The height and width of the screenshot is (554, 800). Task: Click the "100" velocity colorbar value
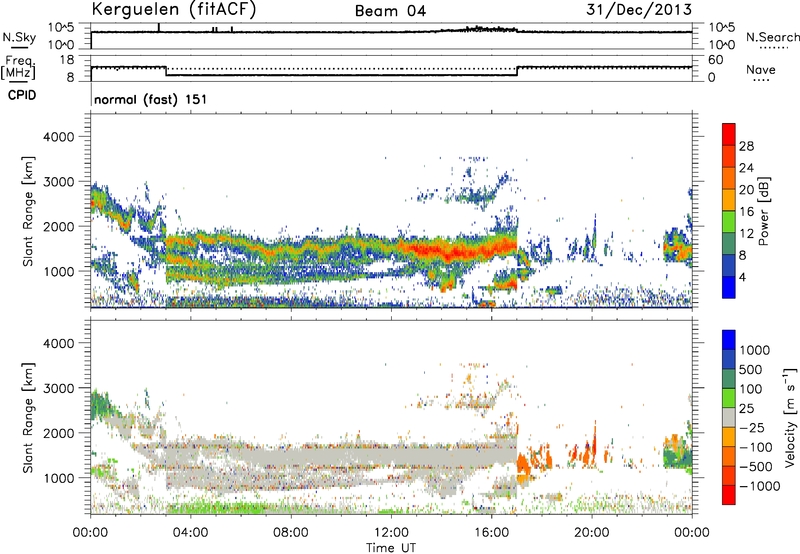[751, 389]
